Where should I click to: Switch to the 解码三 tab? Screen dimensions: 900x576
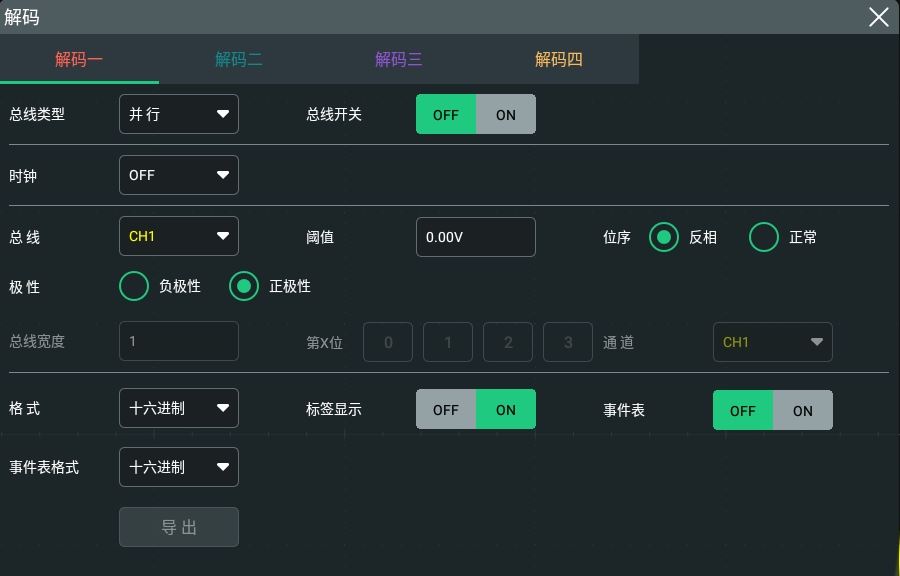pos(398,59)
